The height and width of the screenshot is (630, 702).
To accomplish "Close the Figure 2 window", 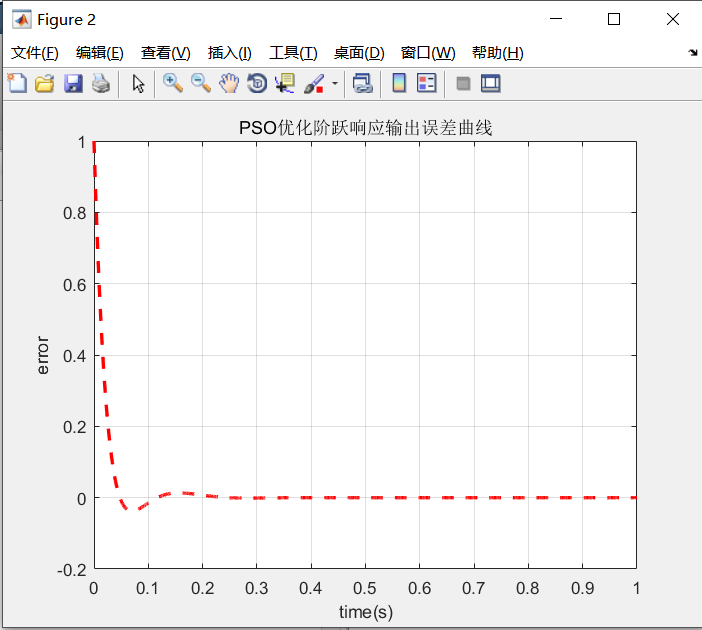I will pyautogui.click(x=672, y=19).
